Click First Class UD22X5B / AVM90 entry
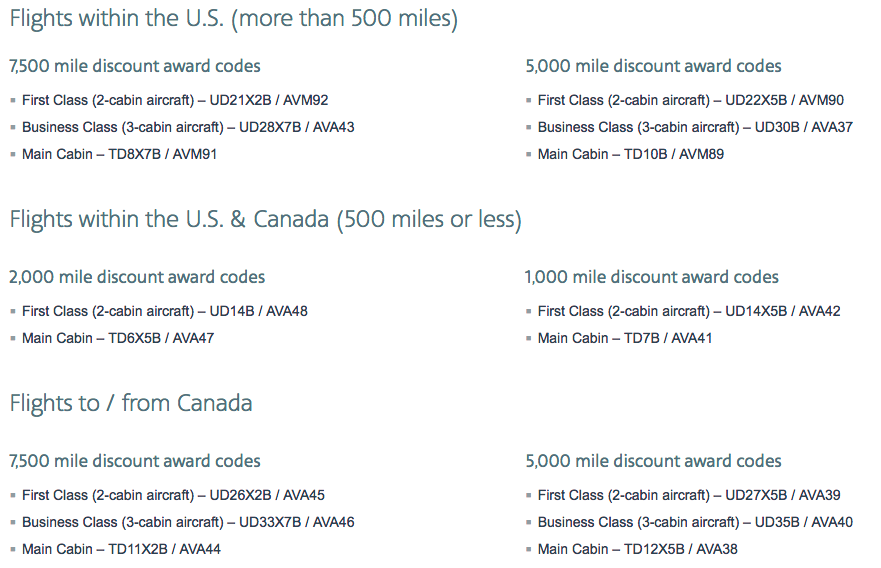This screenshot has height=568, width=881. click(x=691, y=101)
